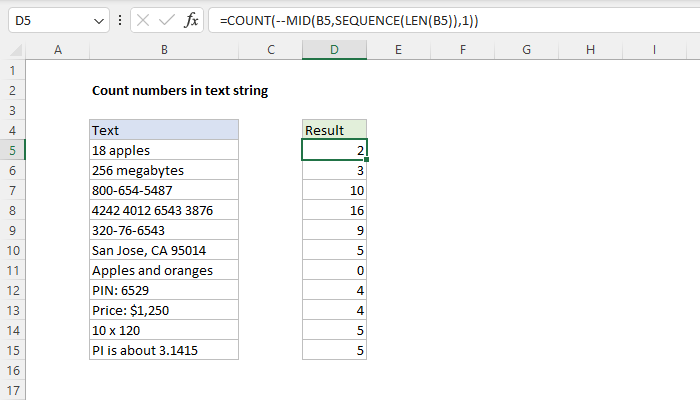Select row 11 header
This screenshot has height=400, width=700.
(x=12, y=270)
